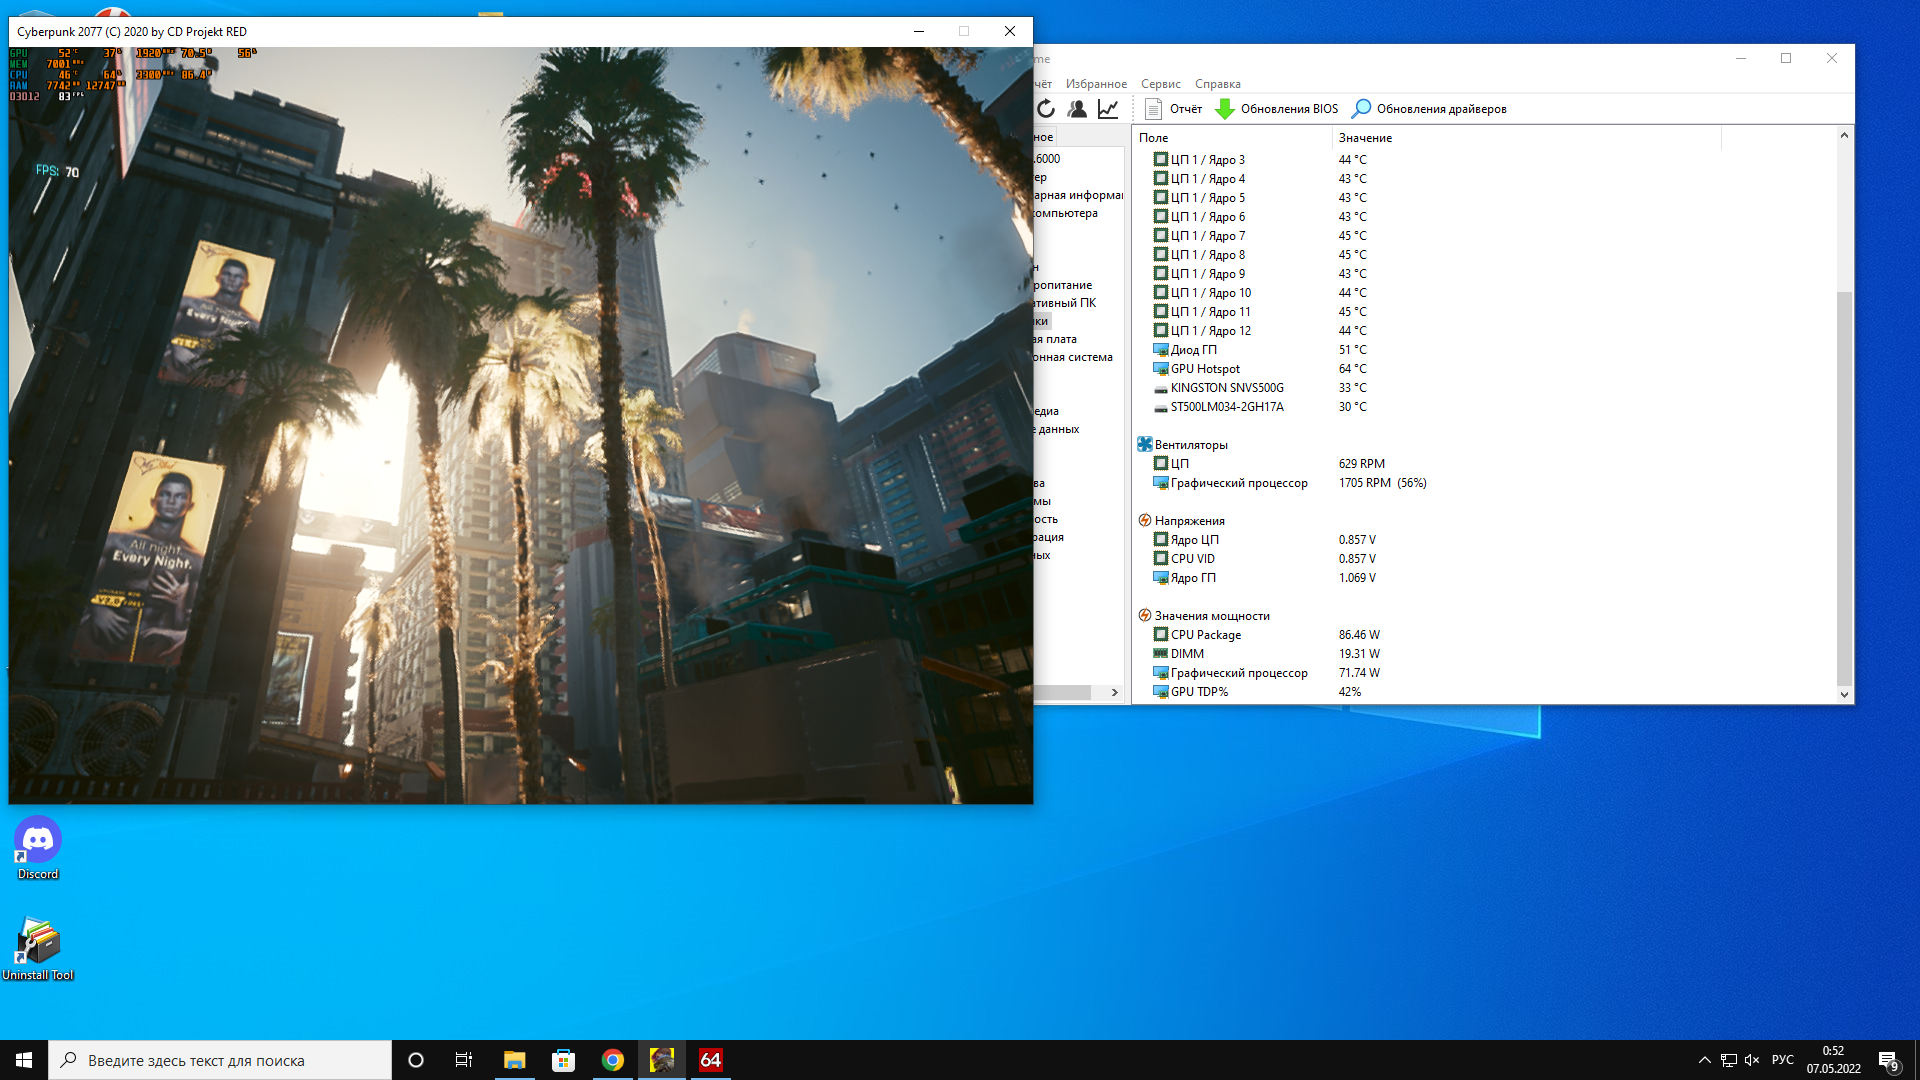Open the graph chart toolbar icon
Image resolution: width=1920 pixels, height=1080 pixels.
(x=1108, y=109)
